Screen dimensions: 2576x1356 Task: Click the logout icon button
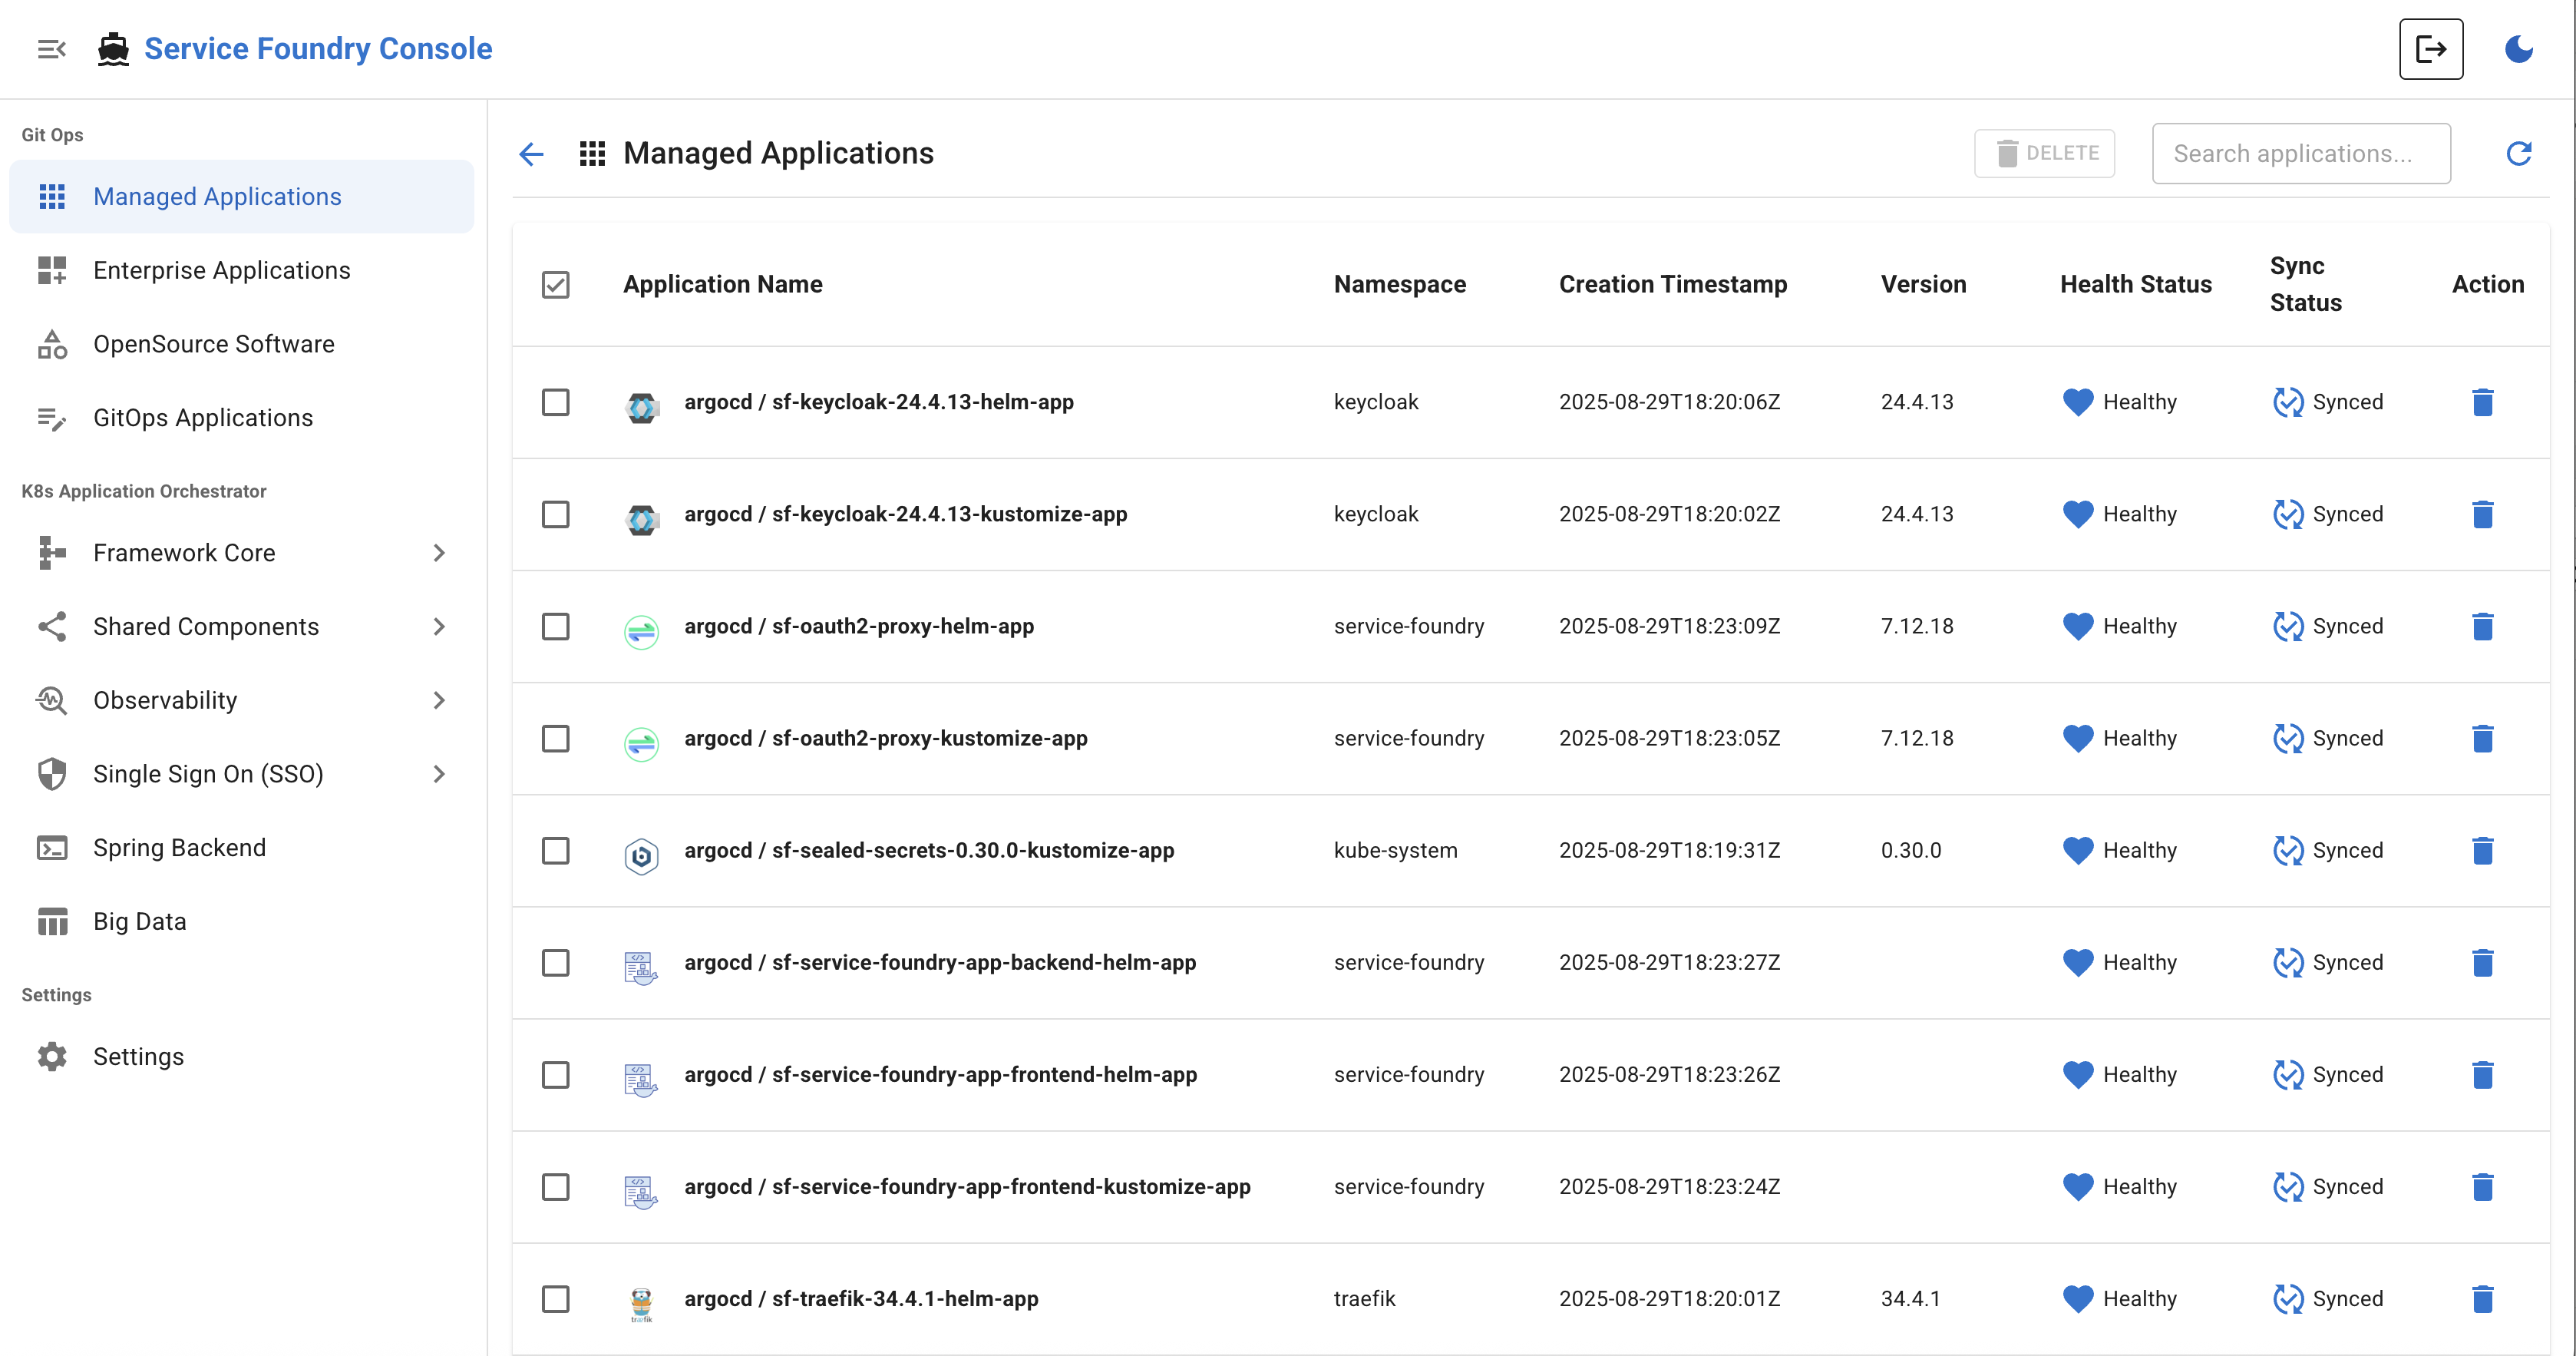(x=2430, y=49)
